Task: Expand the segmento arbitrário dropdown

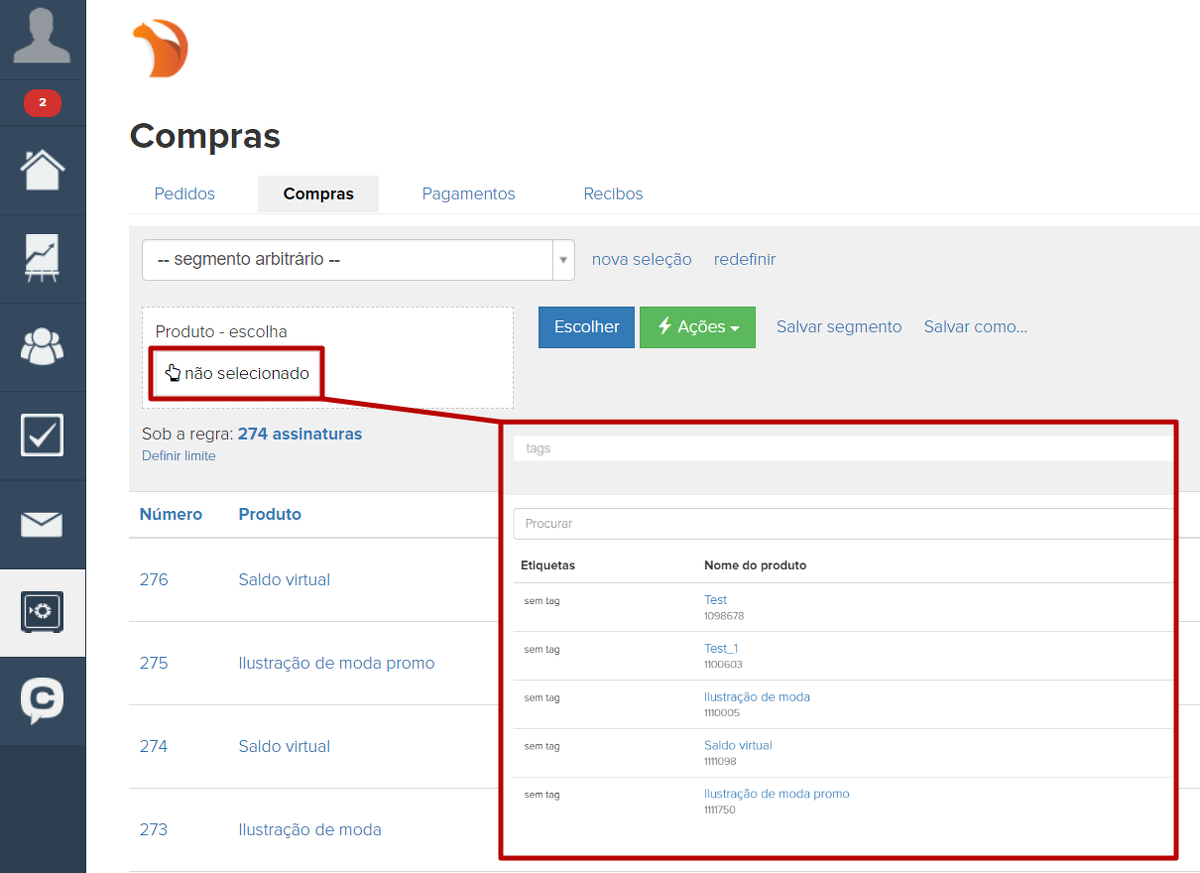Action: (x=358, y=260)
